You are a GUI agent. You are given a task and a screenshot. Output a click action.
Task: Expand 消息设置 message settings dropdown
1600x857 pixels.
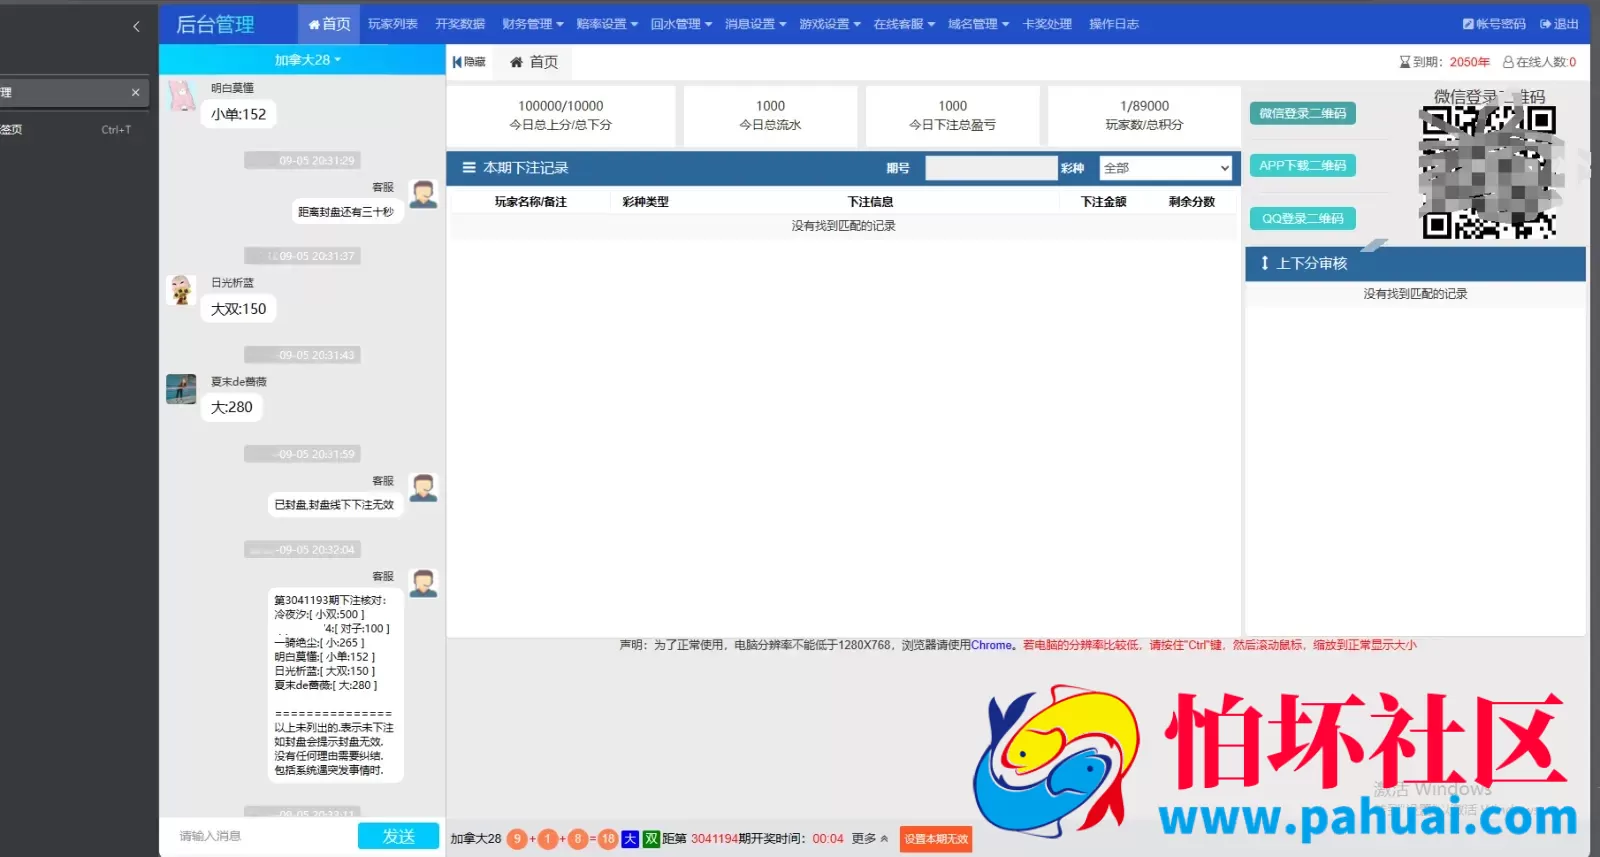point(755,24)
